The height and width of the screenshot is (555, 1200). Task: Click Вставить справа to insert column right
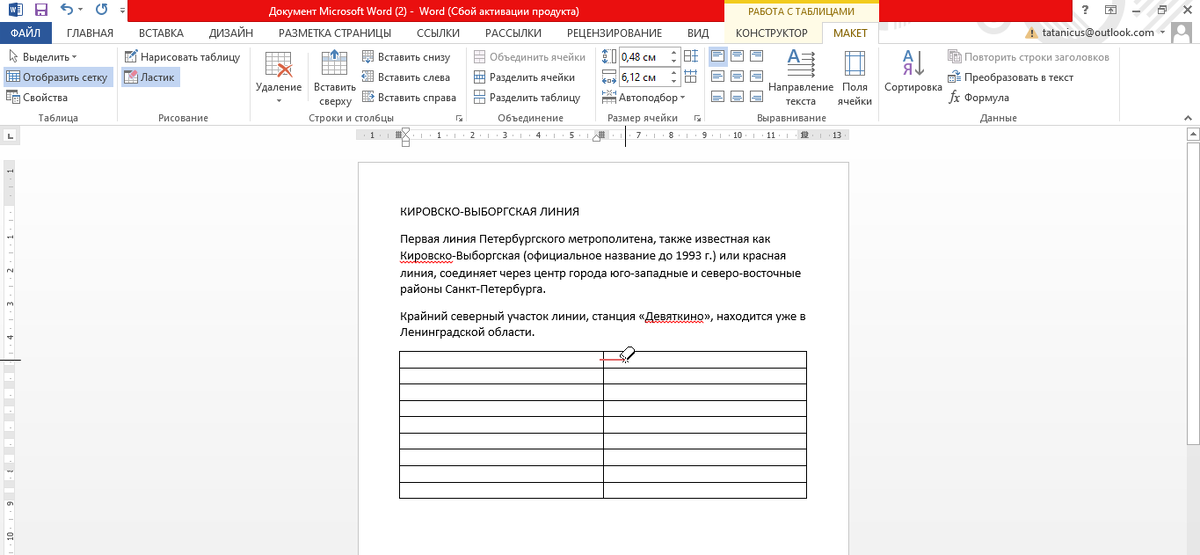(409, 98)
